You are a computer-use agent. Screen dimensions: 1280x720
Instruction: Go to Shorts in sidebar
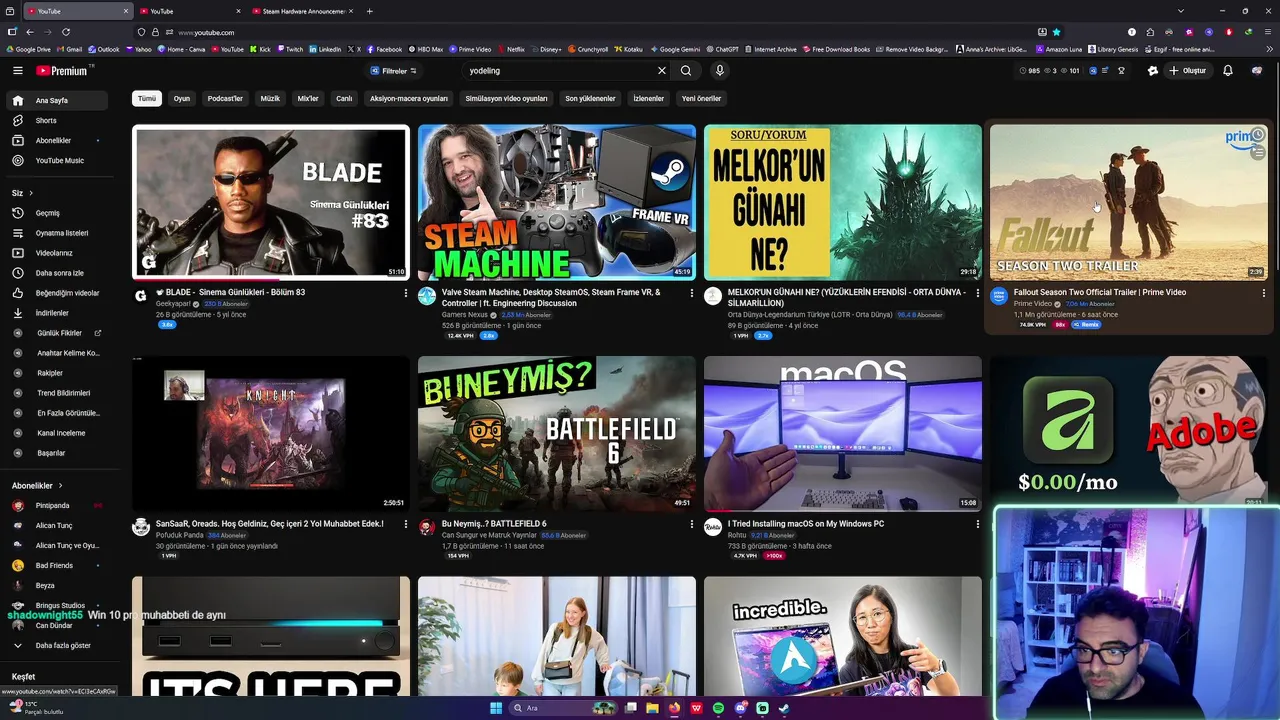pos(55,121)
